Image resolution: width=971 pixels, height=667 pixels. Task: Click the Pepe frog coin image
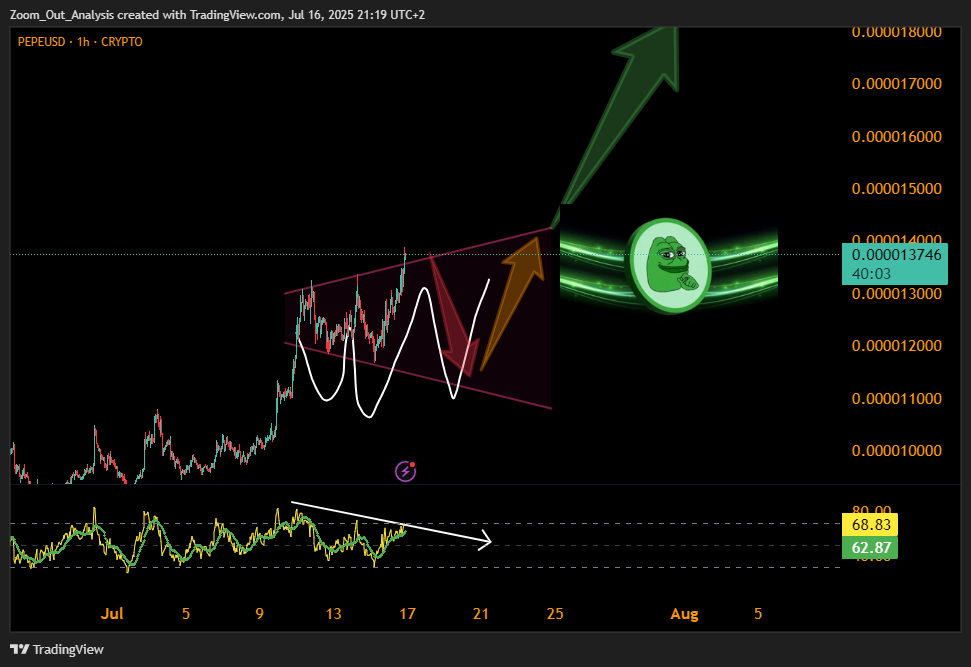(669, 265)
